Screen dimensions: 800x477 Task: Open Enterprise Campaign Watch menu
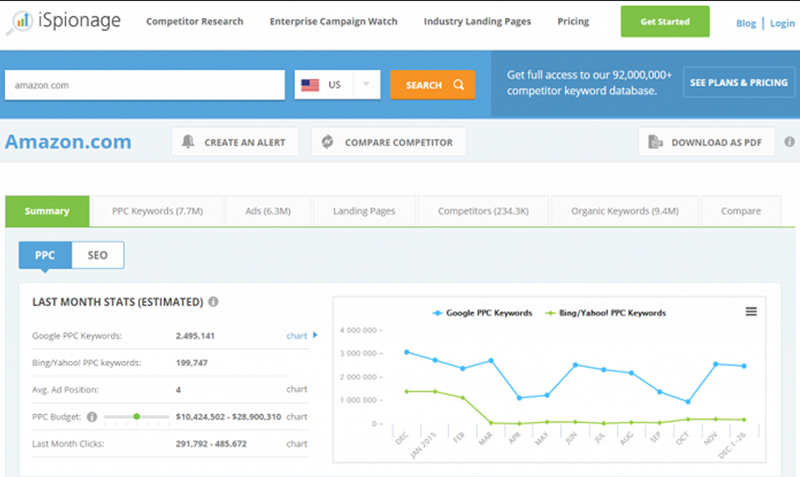click(333, 21)
